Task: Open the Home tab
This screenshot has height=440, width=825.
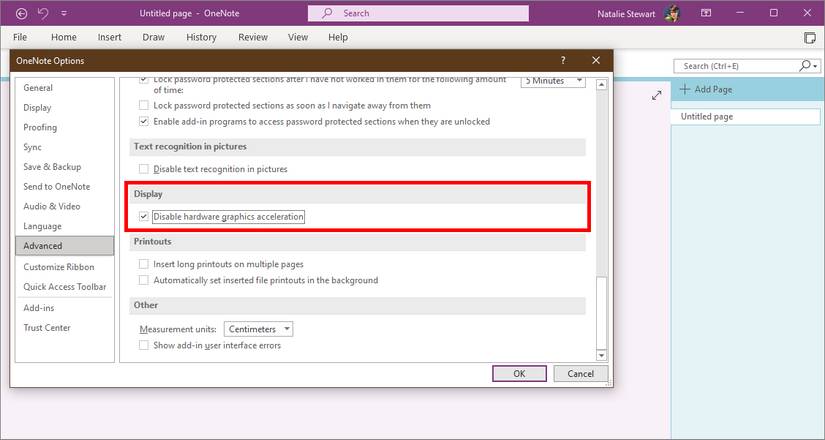Action: (64, 37)
